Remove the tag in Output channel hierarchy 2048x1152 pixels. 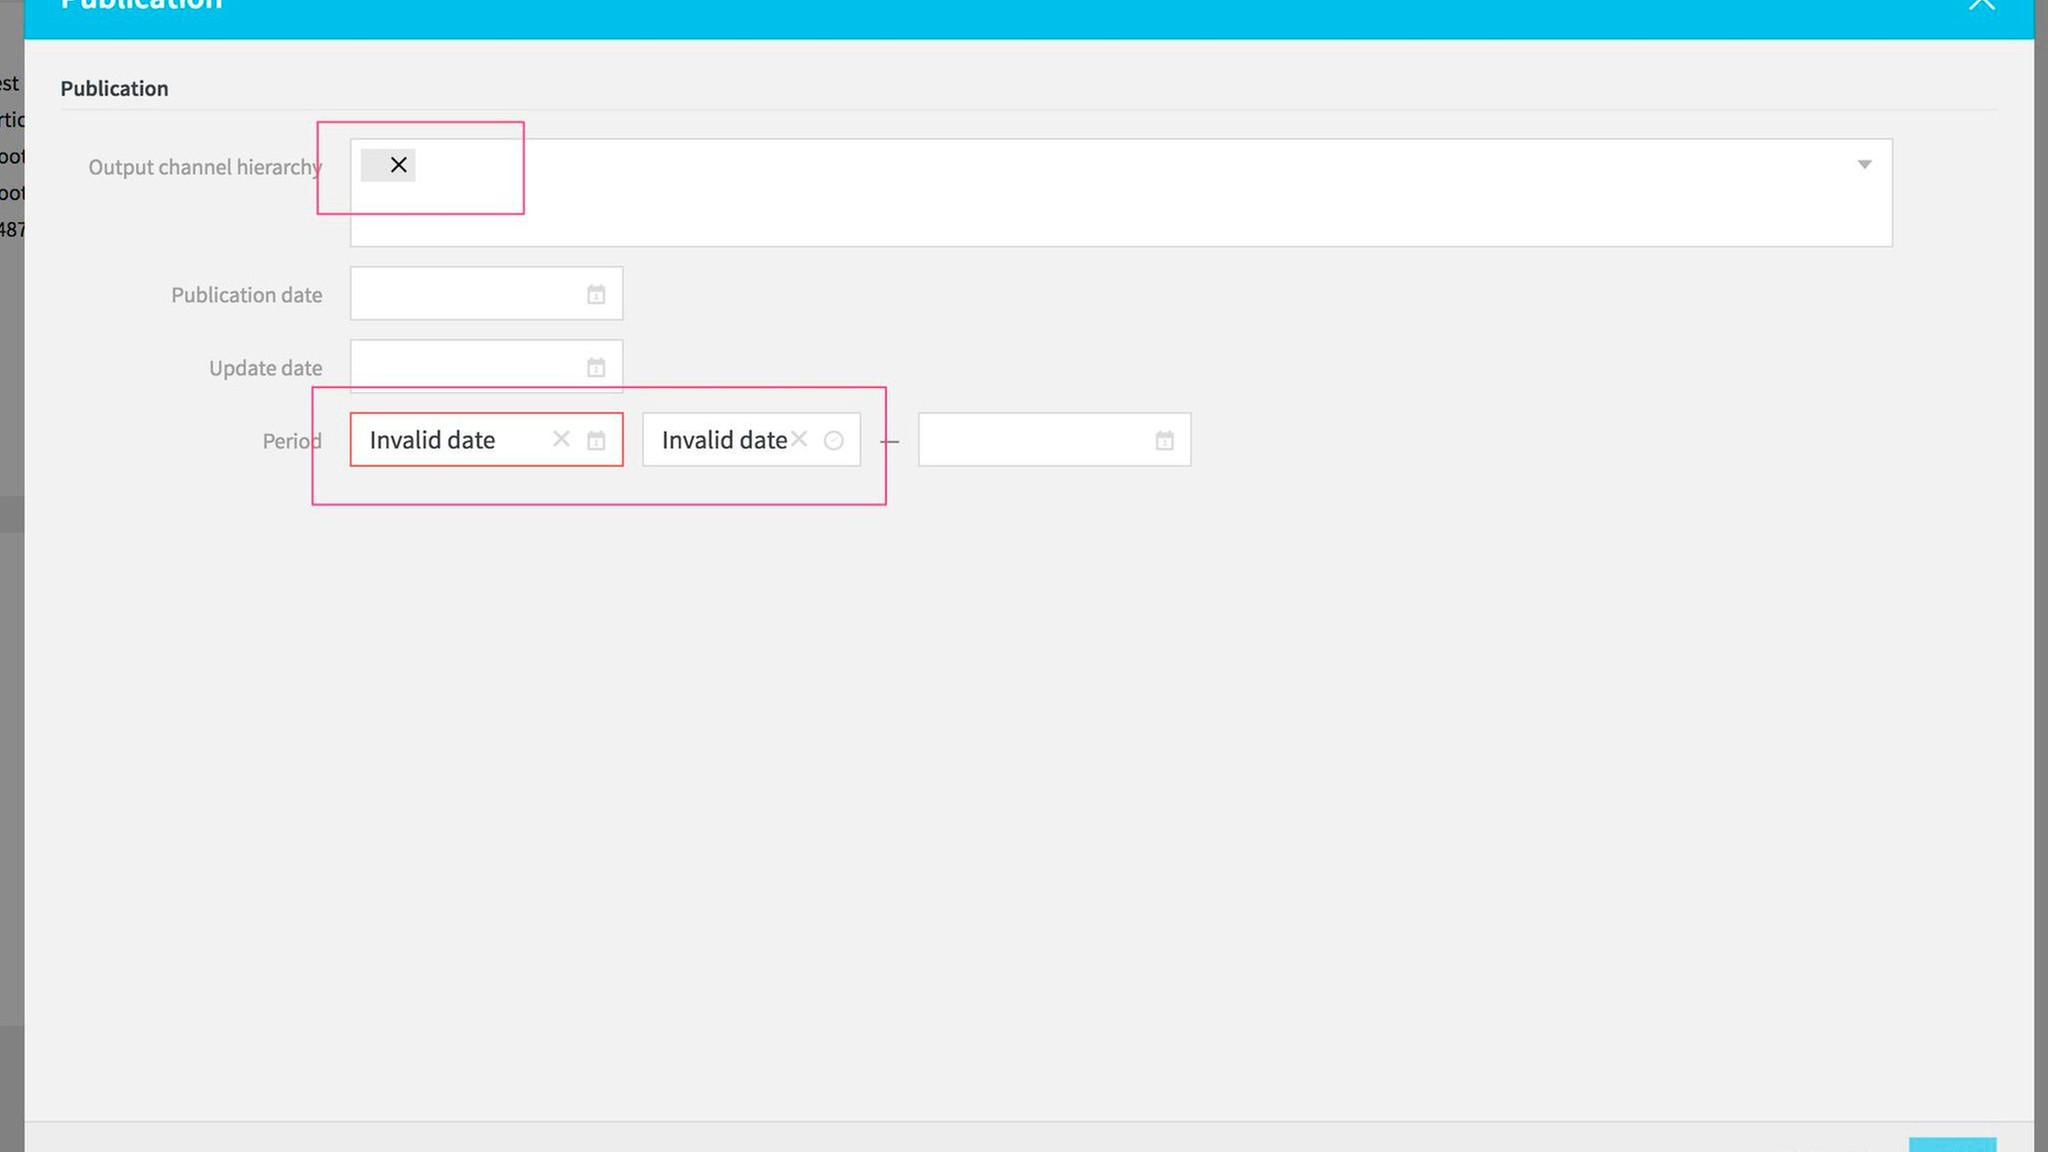pos(398,165)
